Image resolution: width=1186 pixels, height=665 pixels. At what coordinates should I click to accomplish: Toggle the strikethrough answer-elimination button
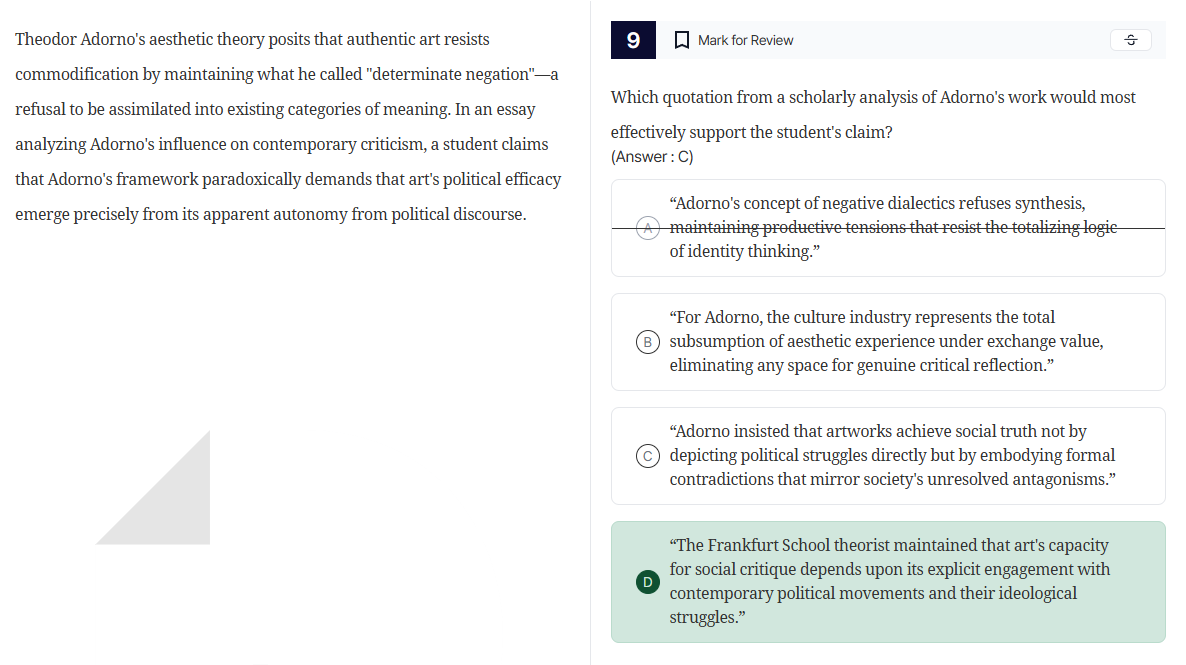pyautogui.click(x=1130, y=40)
